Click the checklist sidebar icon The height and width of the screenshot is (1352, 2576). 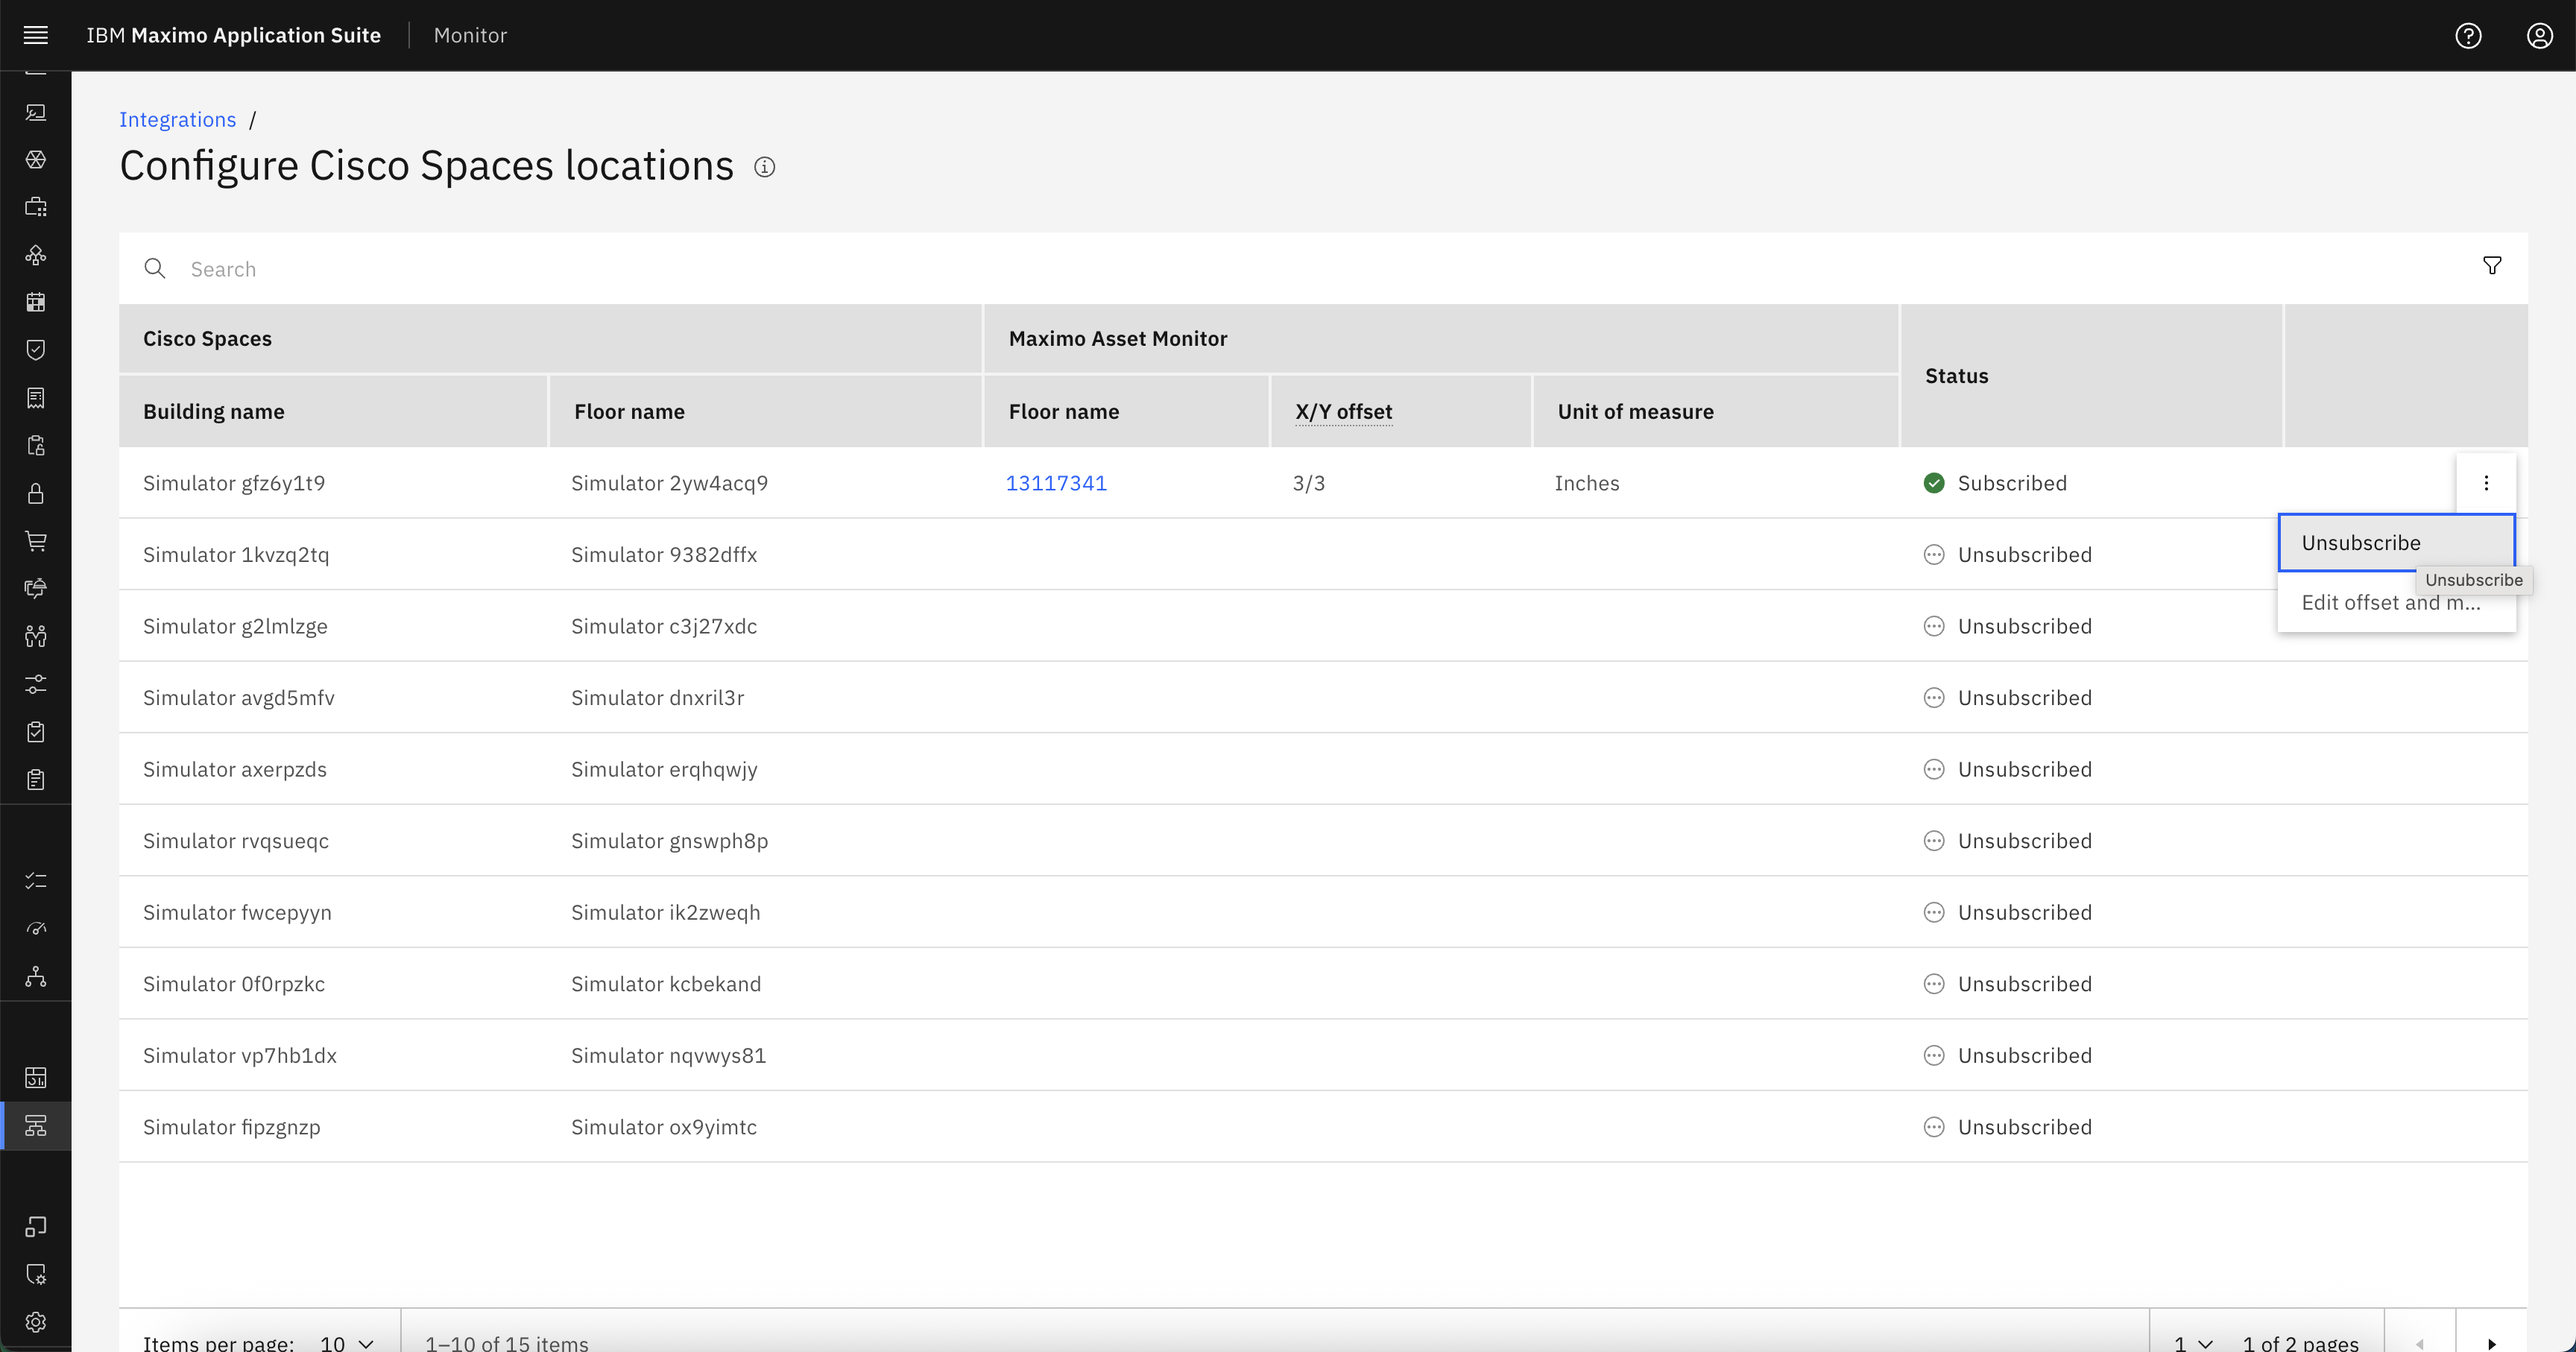point(36,881)
